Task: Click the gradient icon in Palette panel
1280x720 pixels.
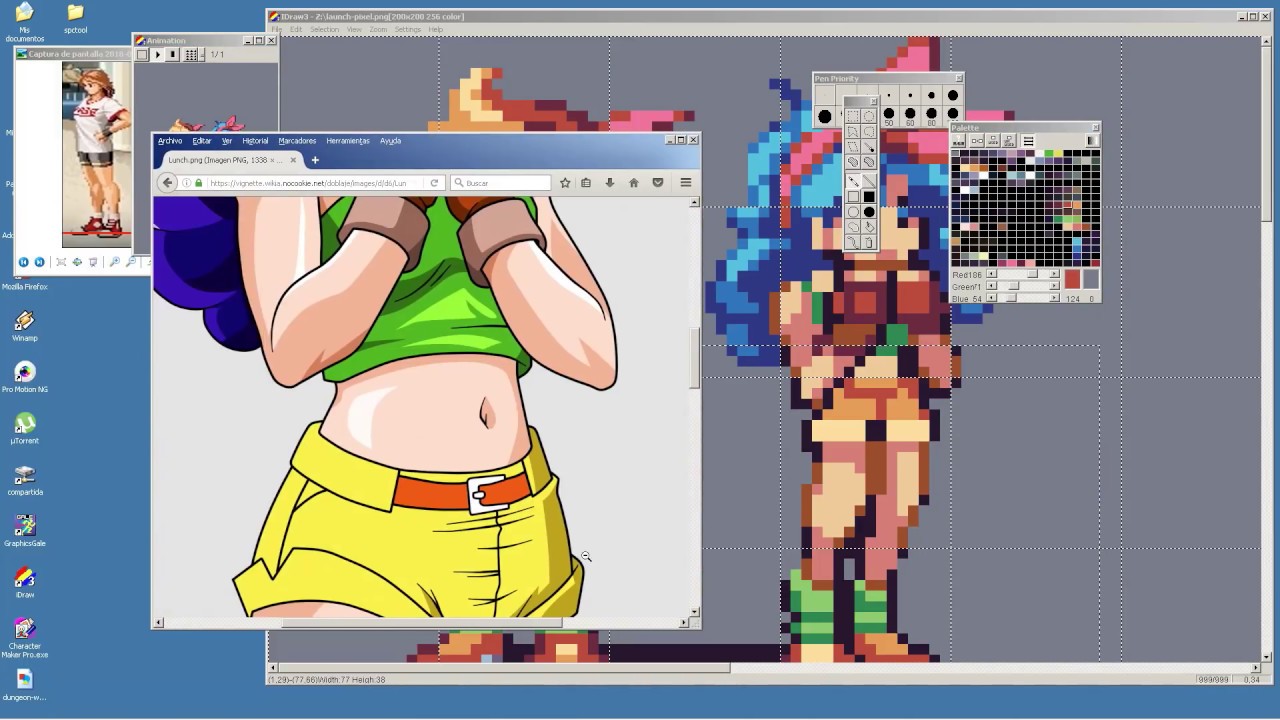Action: [1093, 140]
